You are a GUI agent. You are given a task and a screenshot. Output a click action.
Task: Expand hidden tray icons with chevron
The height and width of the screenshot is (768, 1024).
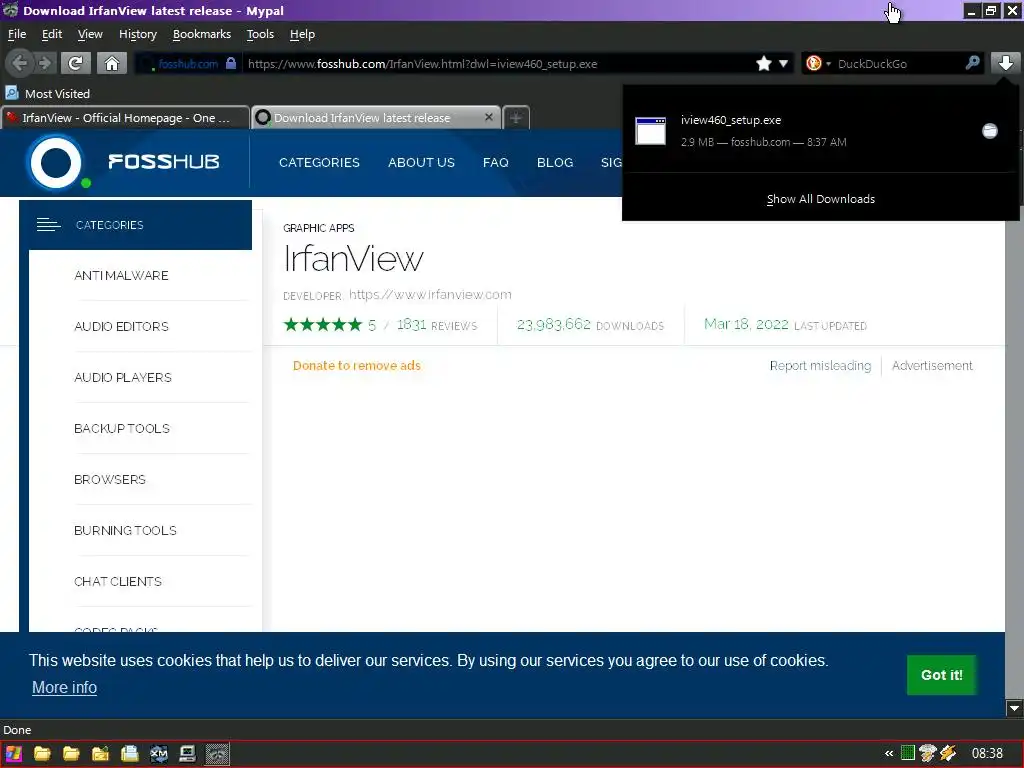coord(889,754)
